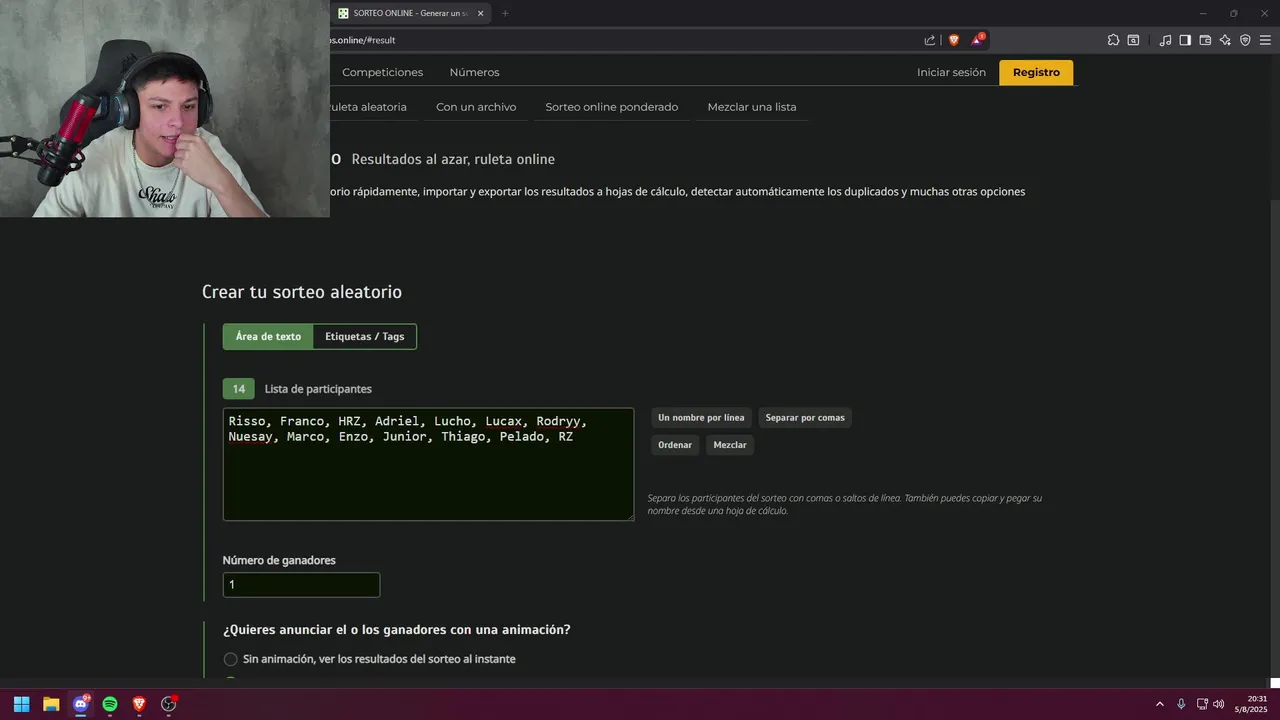
Task: Close the SORTEO ONLINE tab
Action: [481, 13]
